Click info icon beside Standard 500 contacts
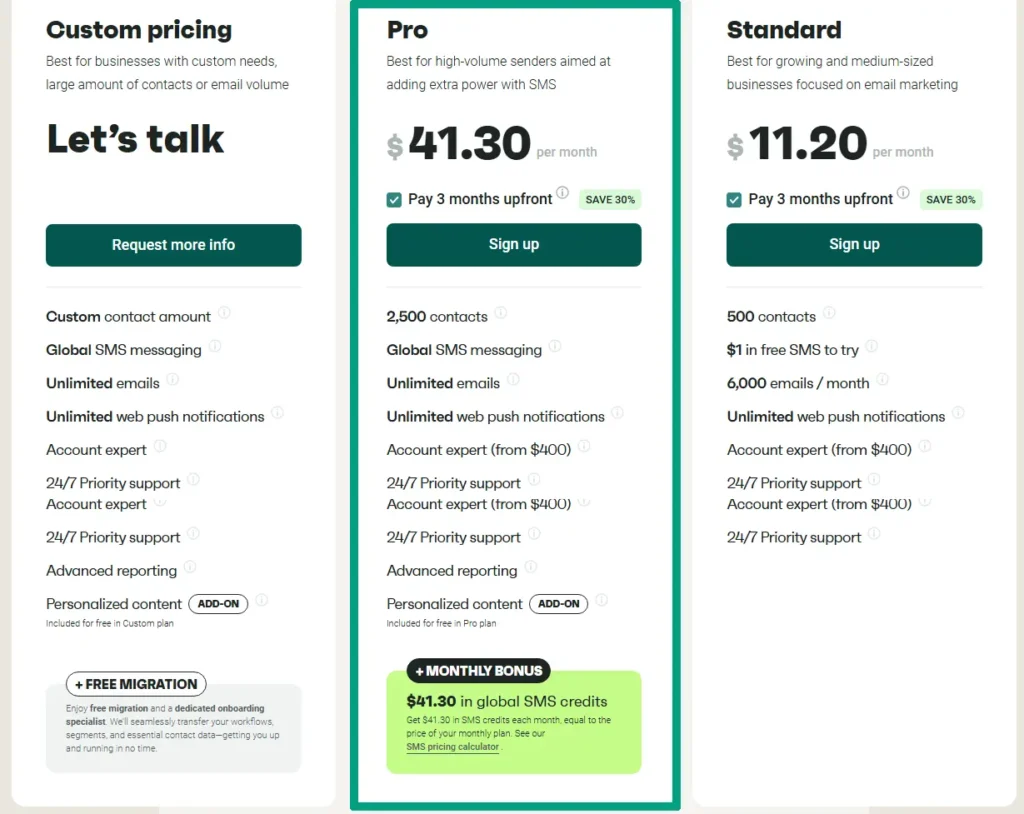This screenshot has width=1024, height=814. [x=829, y=313]
